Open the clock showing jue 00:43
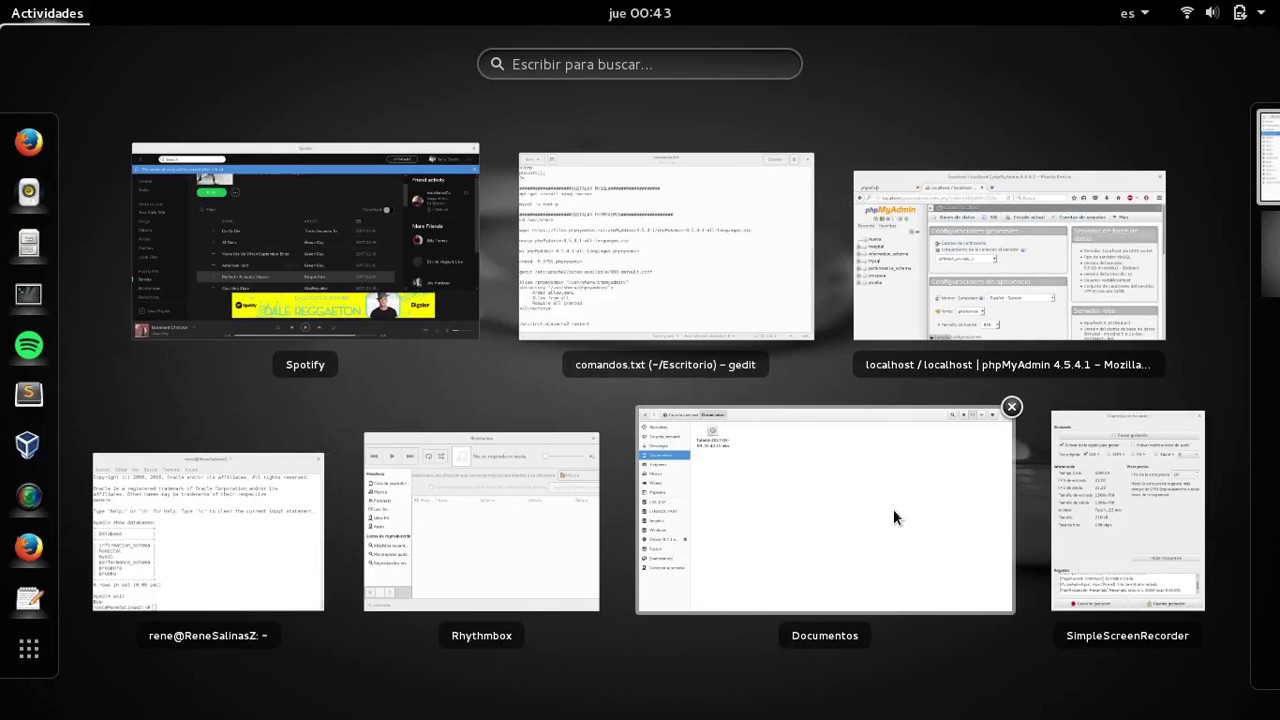The image size is (1280, 720). pos(639,13)
